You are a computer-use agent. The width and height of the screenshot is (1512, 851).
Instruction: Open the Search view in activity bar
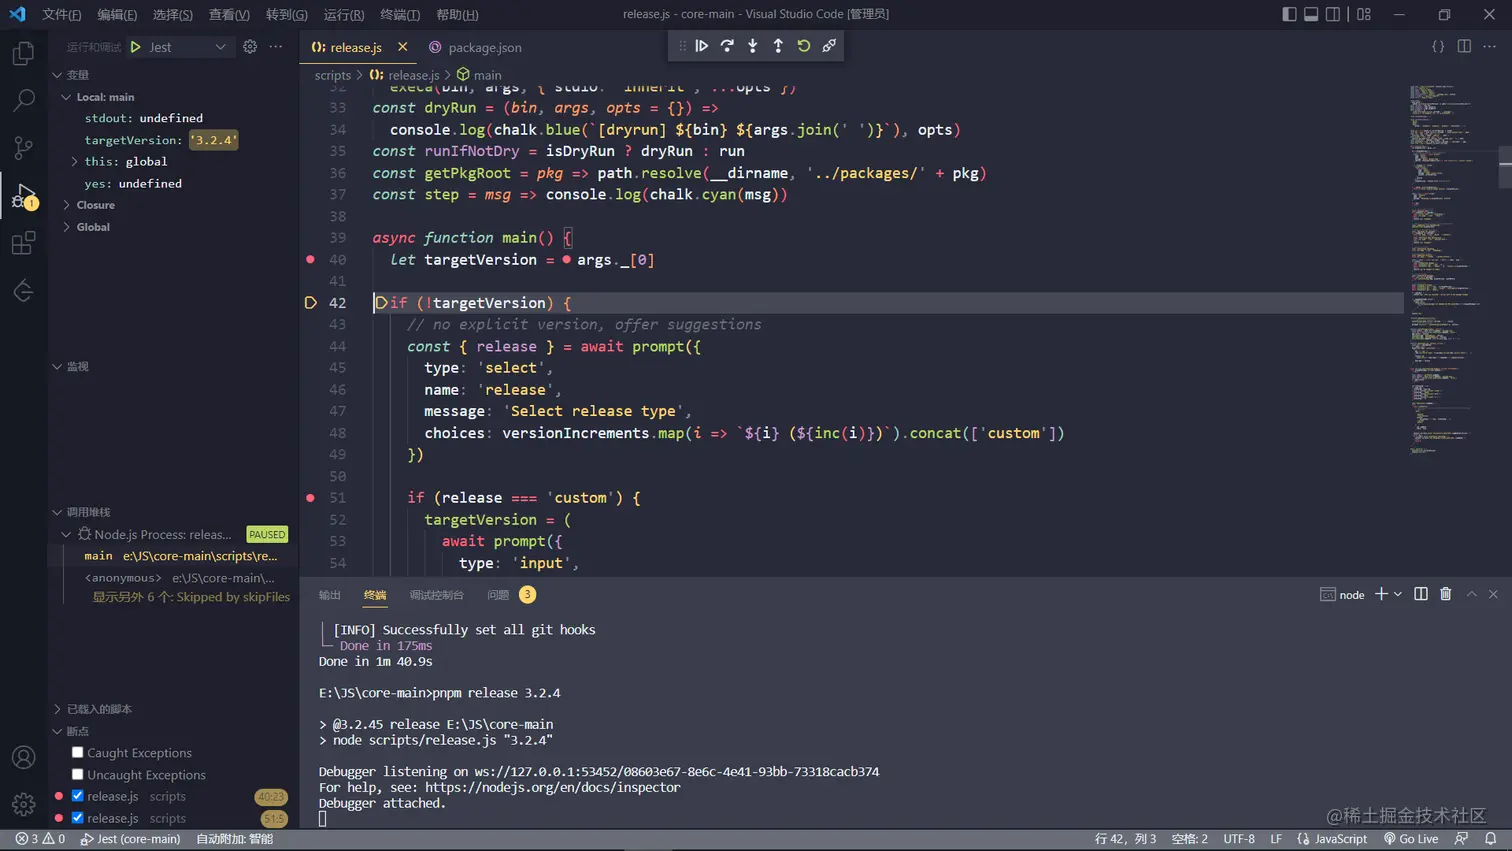[x=23, y=100]
